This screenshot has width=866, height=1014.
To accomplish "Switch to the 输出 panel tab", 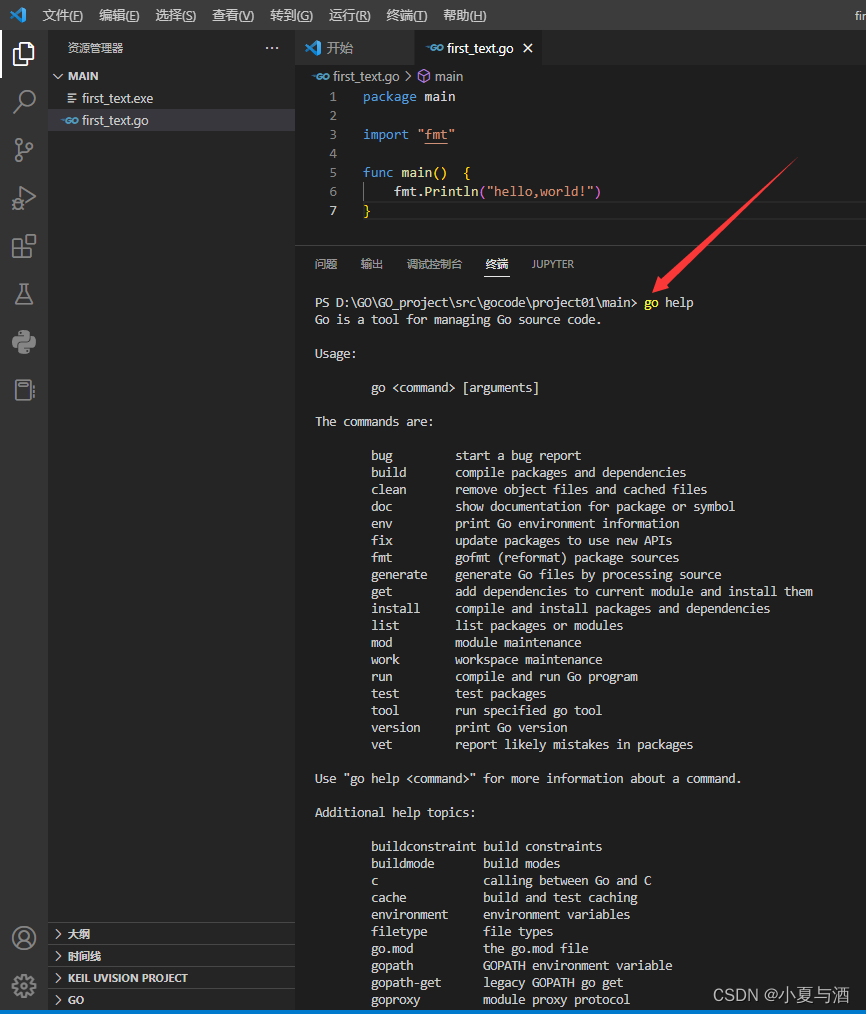I will point(372,264).
